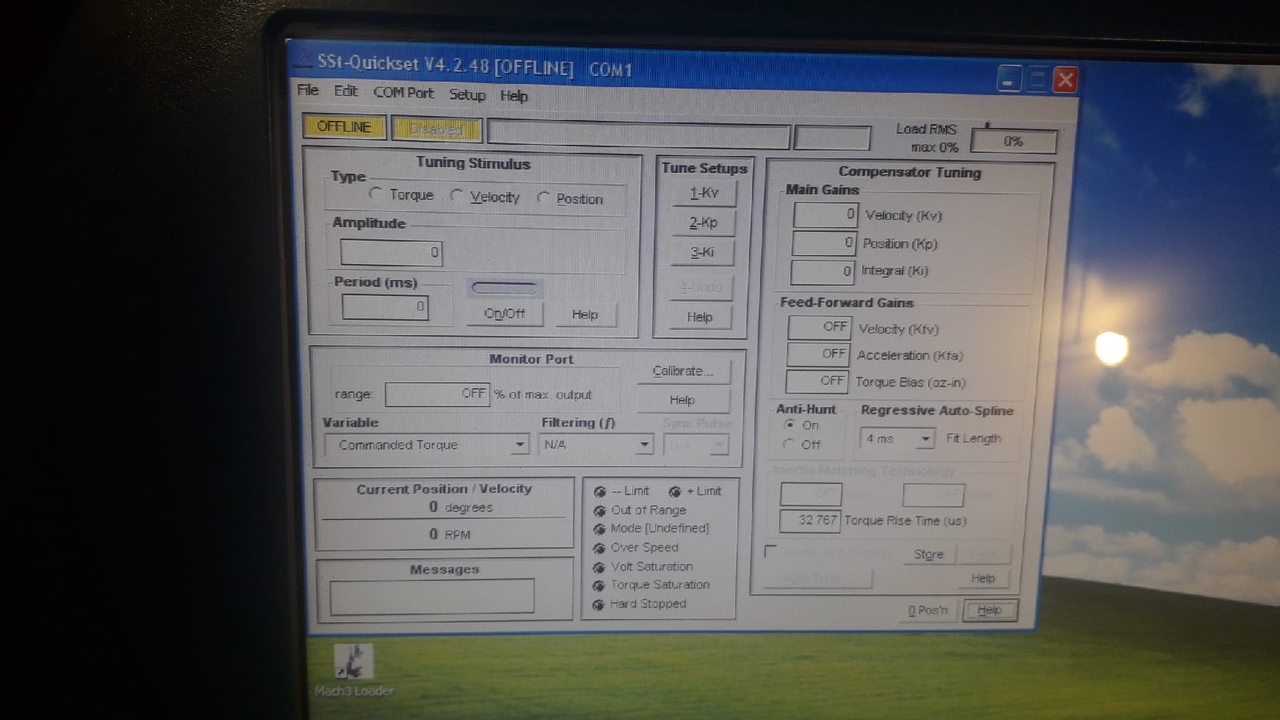Click the "0 degrees" position readout

click(x=461, y=507)
